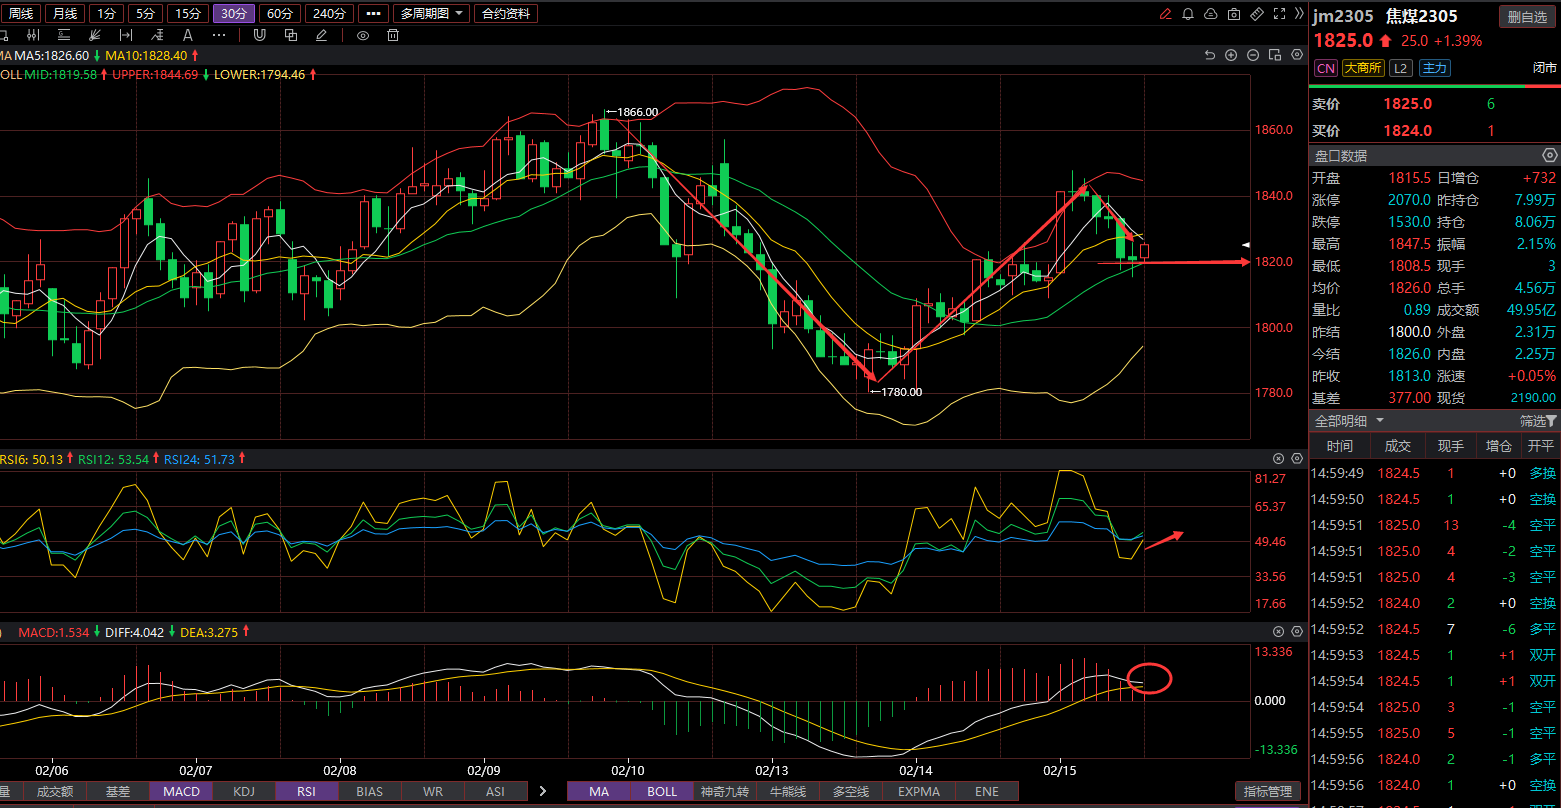Enter fullscreen chart mode

point(1280,14)
